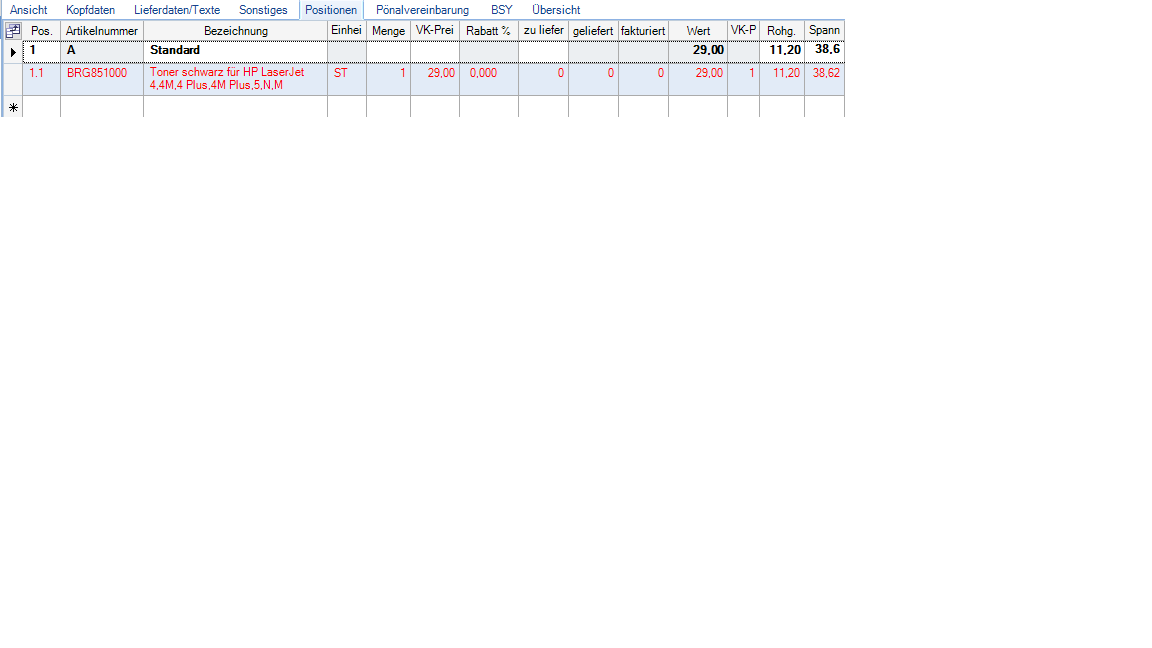
Task: Sort by the Wert column header
Action: click(698, 31)
